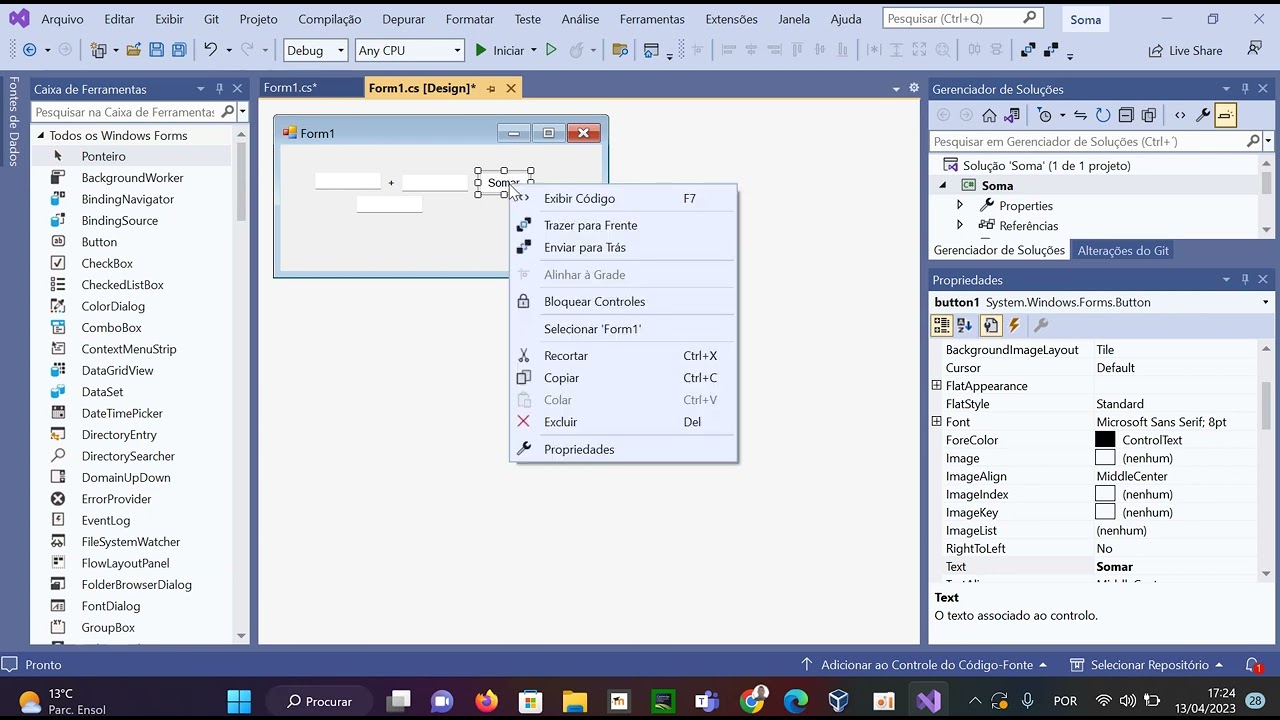1280x720 pixels.
Task: Toggle the pin on Form1.cs [Design] tab
Action: (x=491, y=89)
